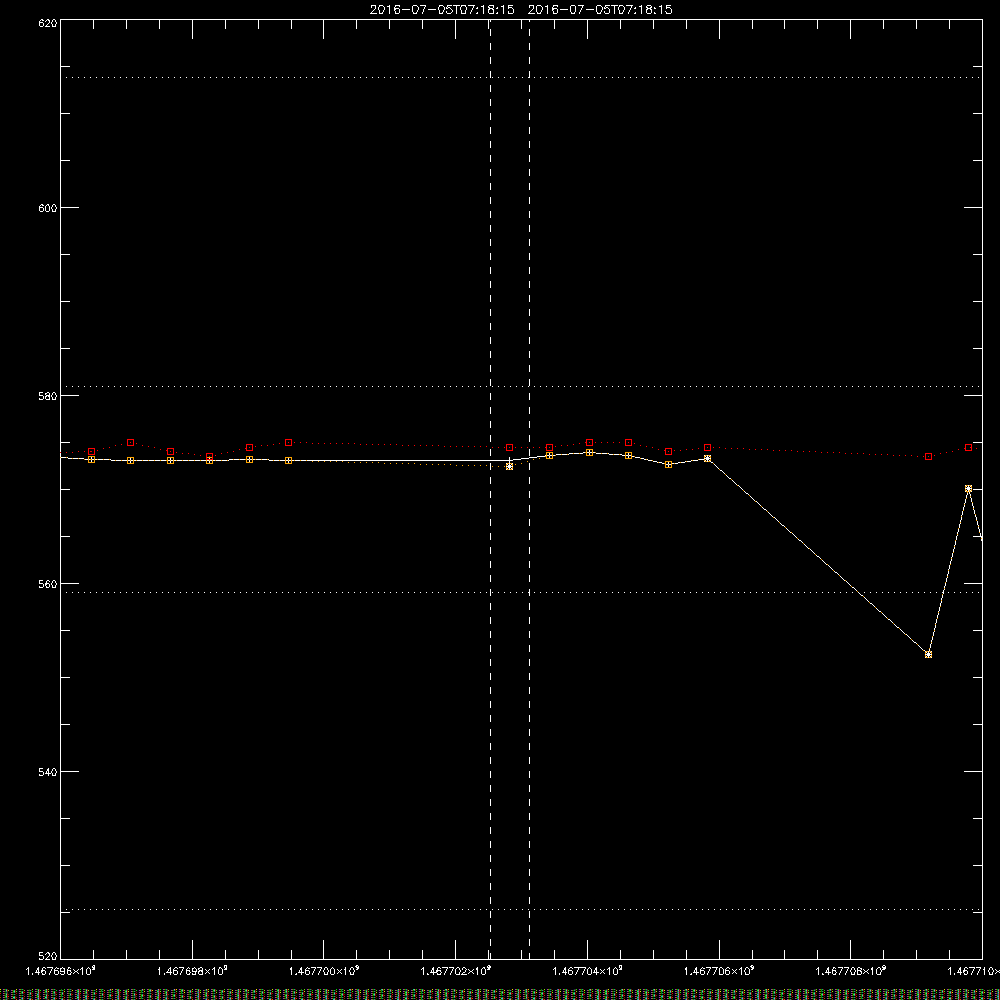Pick the lowest data point near 552
The image size is (1000, 1000).
tap(929, 654)
